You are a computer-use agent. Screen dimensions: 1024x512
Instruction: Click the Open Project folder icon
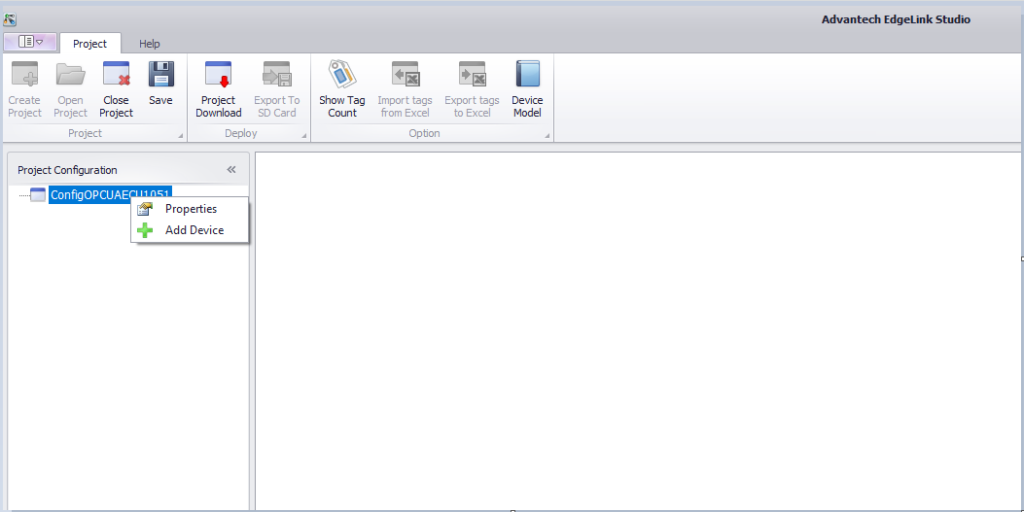coord(71,74)
